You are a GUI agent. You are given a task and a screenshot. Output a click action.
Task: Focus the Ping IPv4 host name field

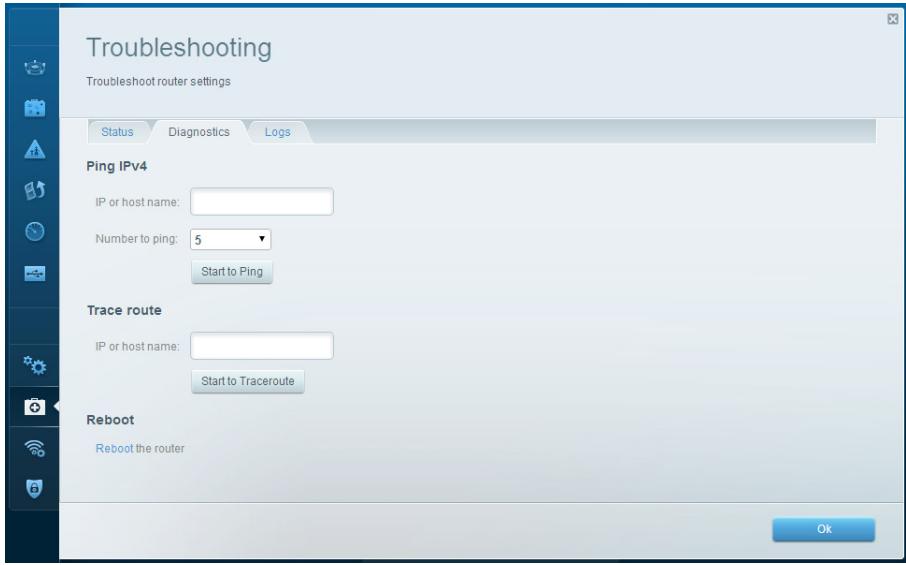[x=262, y=202]
